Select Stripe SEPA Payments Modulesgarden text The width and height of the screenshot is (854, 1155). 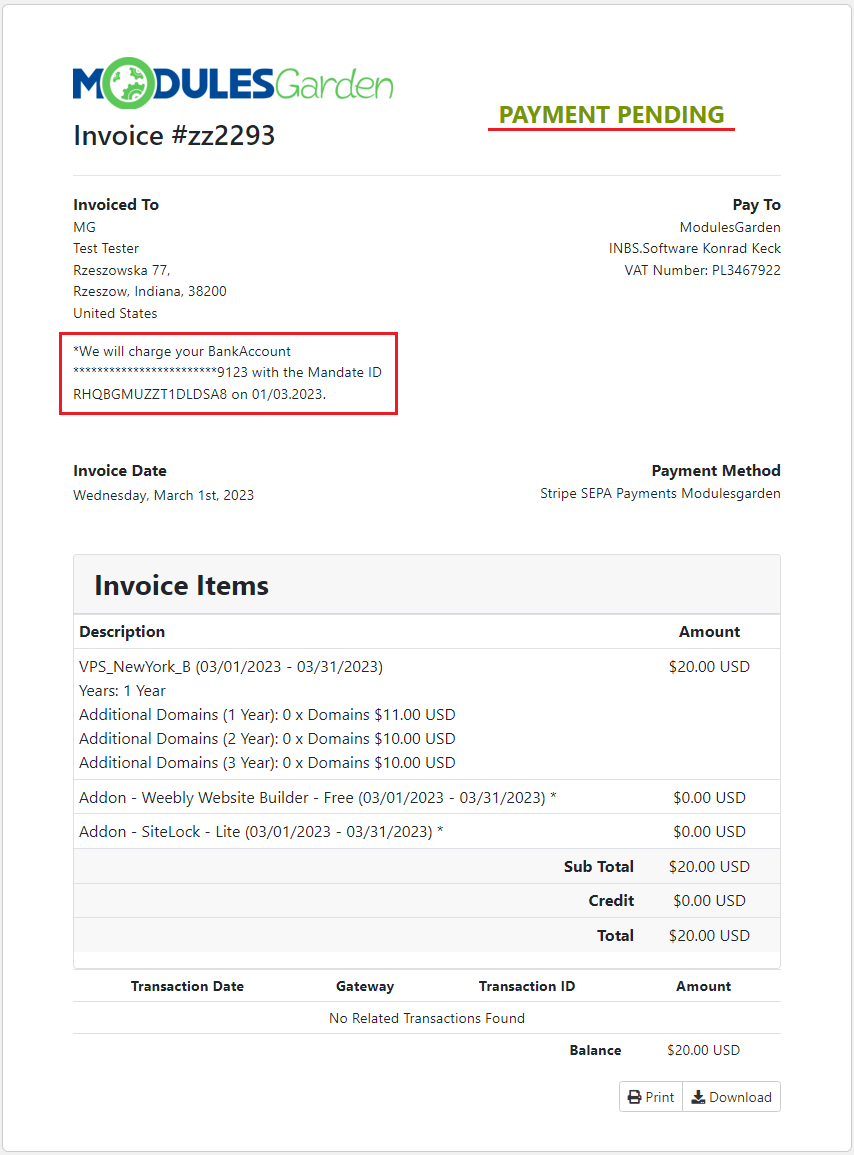pos(660,493)
